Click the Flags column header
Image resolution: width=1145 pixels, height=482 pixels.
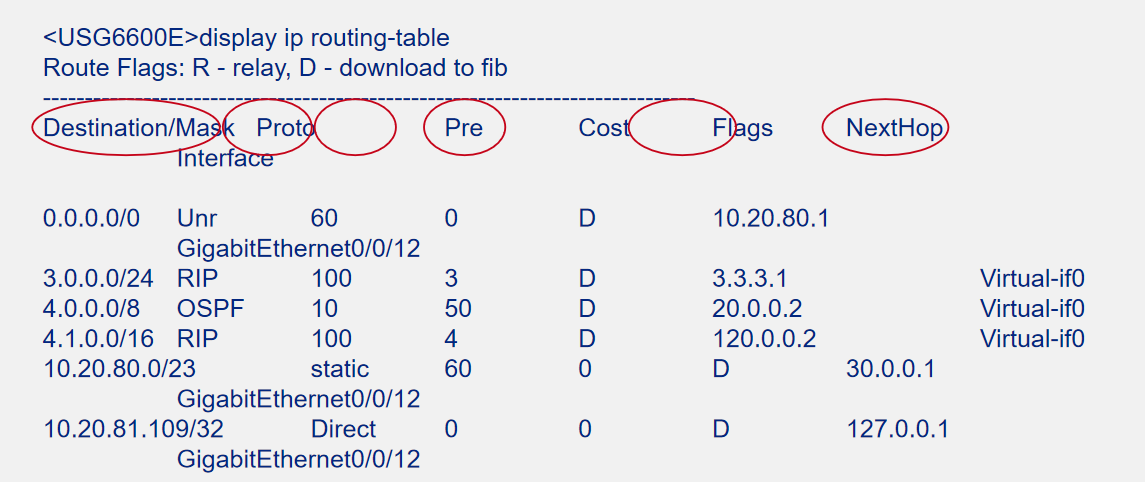pos(743,128)
